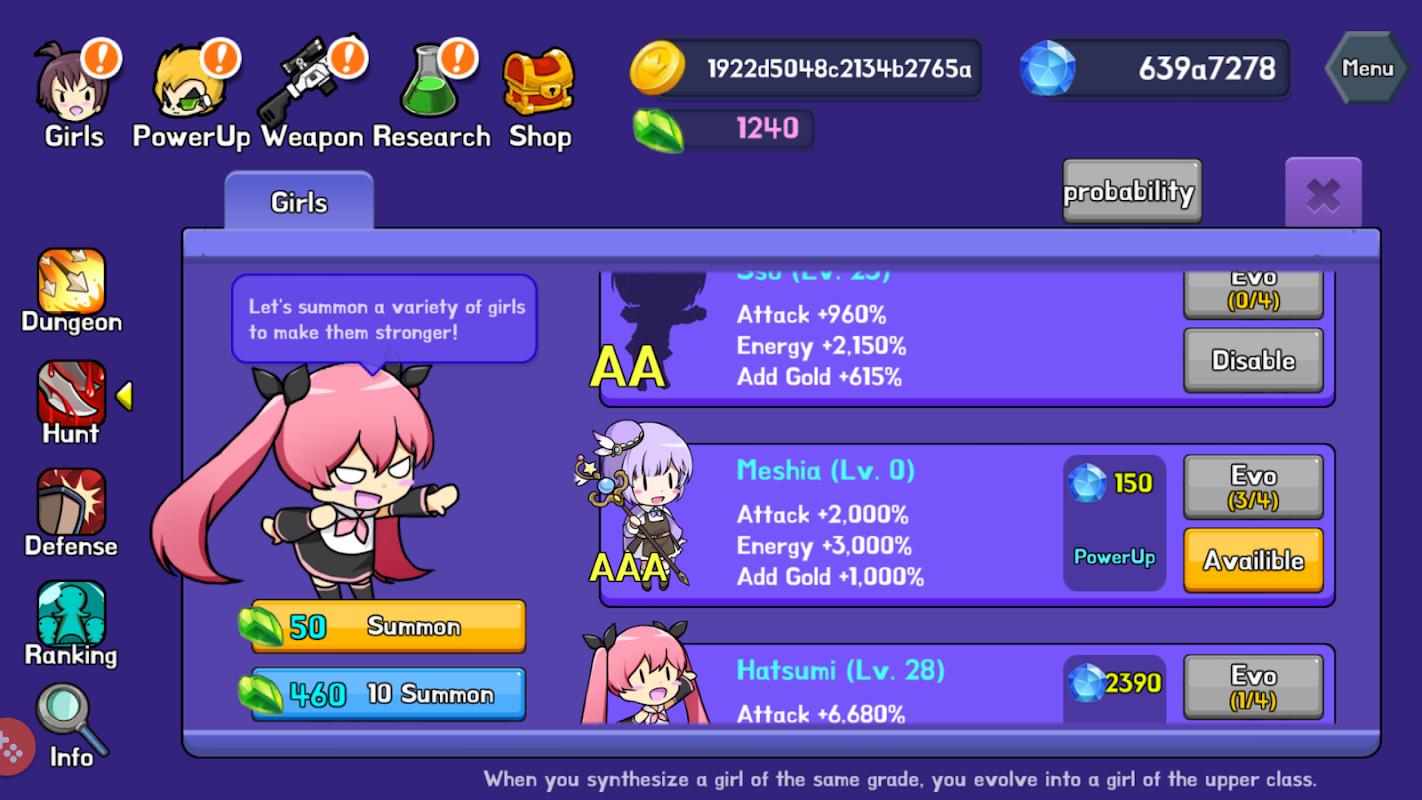Select the Hunt mode icon

coord(71,394)
